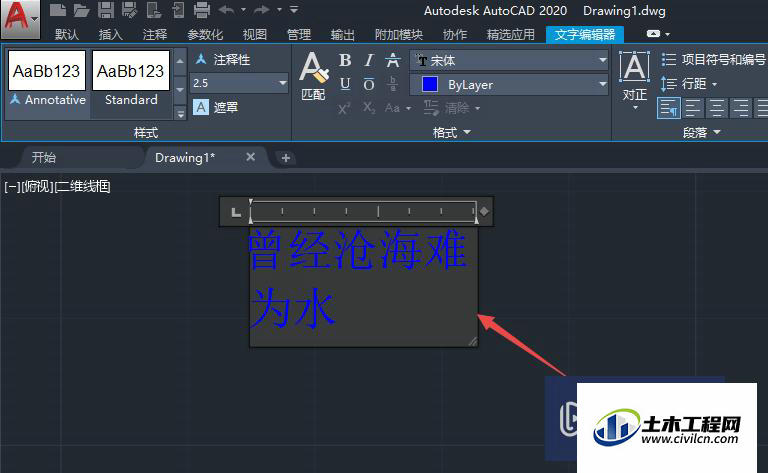This screenshot has height=473, width=768.
Task: Open the redo history dropdown arrow
Action: pyautogui.click(x=279, y=9)
